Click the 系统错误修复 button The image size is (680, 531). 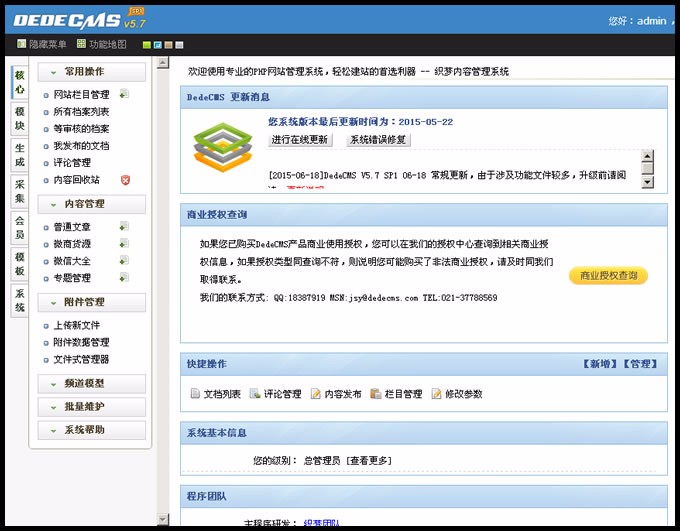coord(378,140)
